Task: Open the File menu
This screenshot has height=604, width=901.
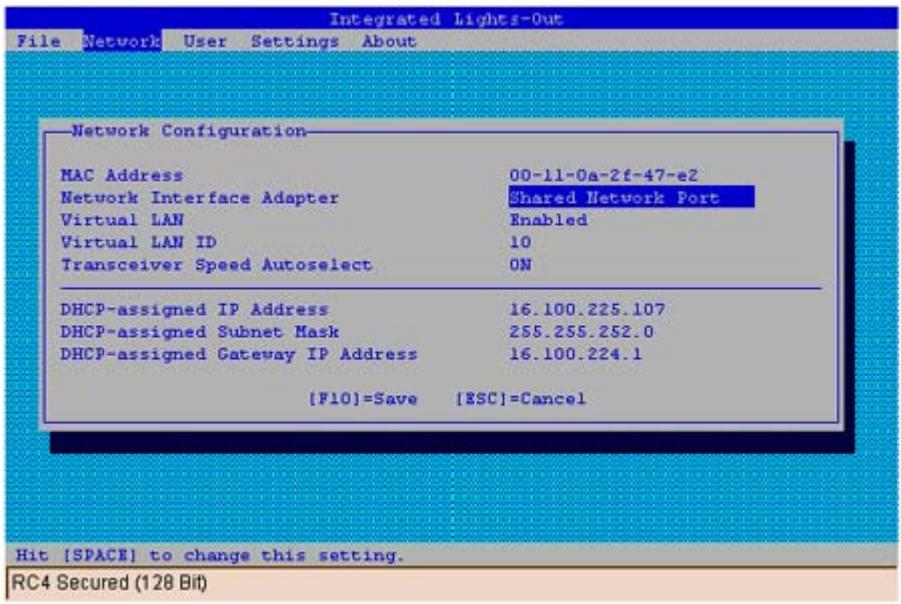Action: tap(38, 41)
